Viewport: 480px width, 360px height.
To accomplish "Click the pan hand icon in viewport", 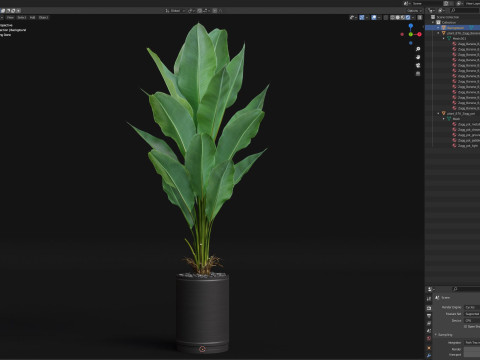I will 418,57.
